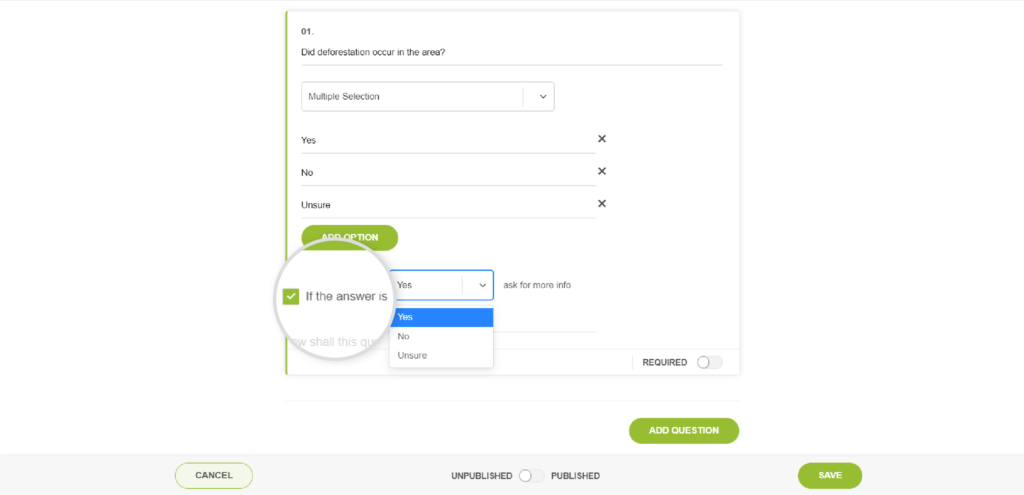Click the ADD QUESTION button
Viewport: 1024px width, 495px height.
tap(684, 430)
